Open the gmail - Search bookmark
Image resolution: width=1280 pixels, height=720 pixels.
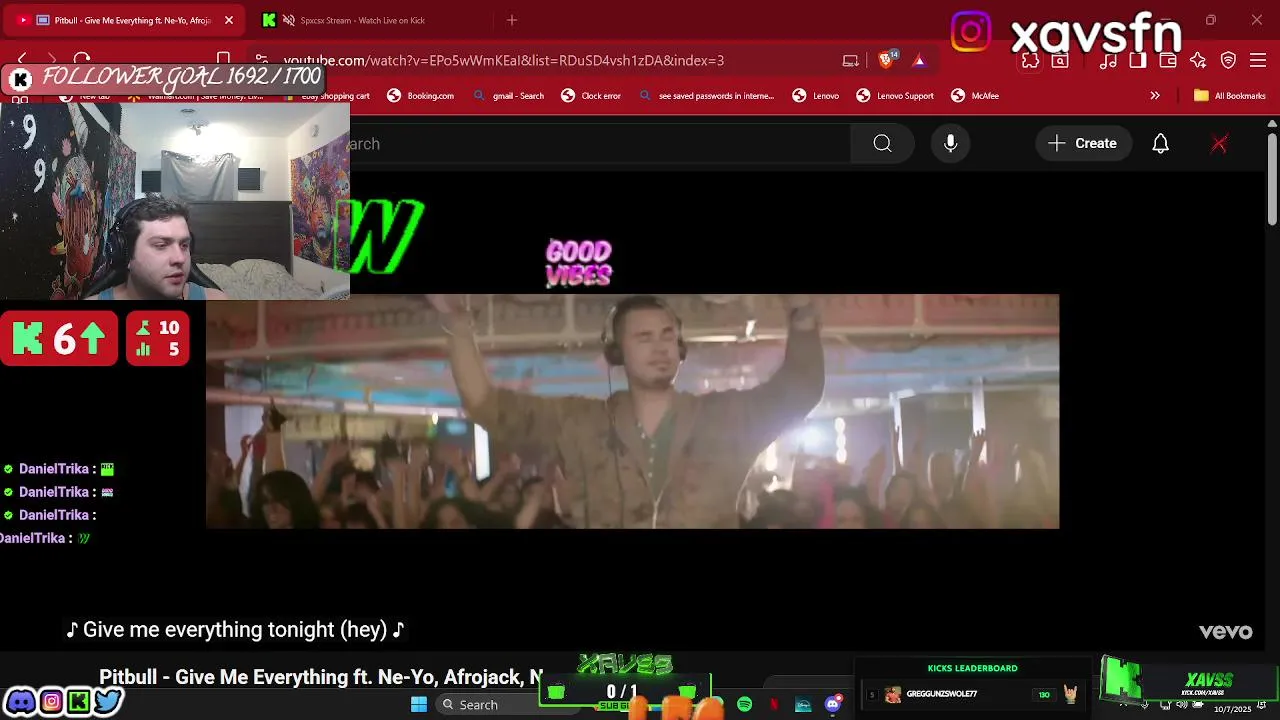(x=508, y=96)
